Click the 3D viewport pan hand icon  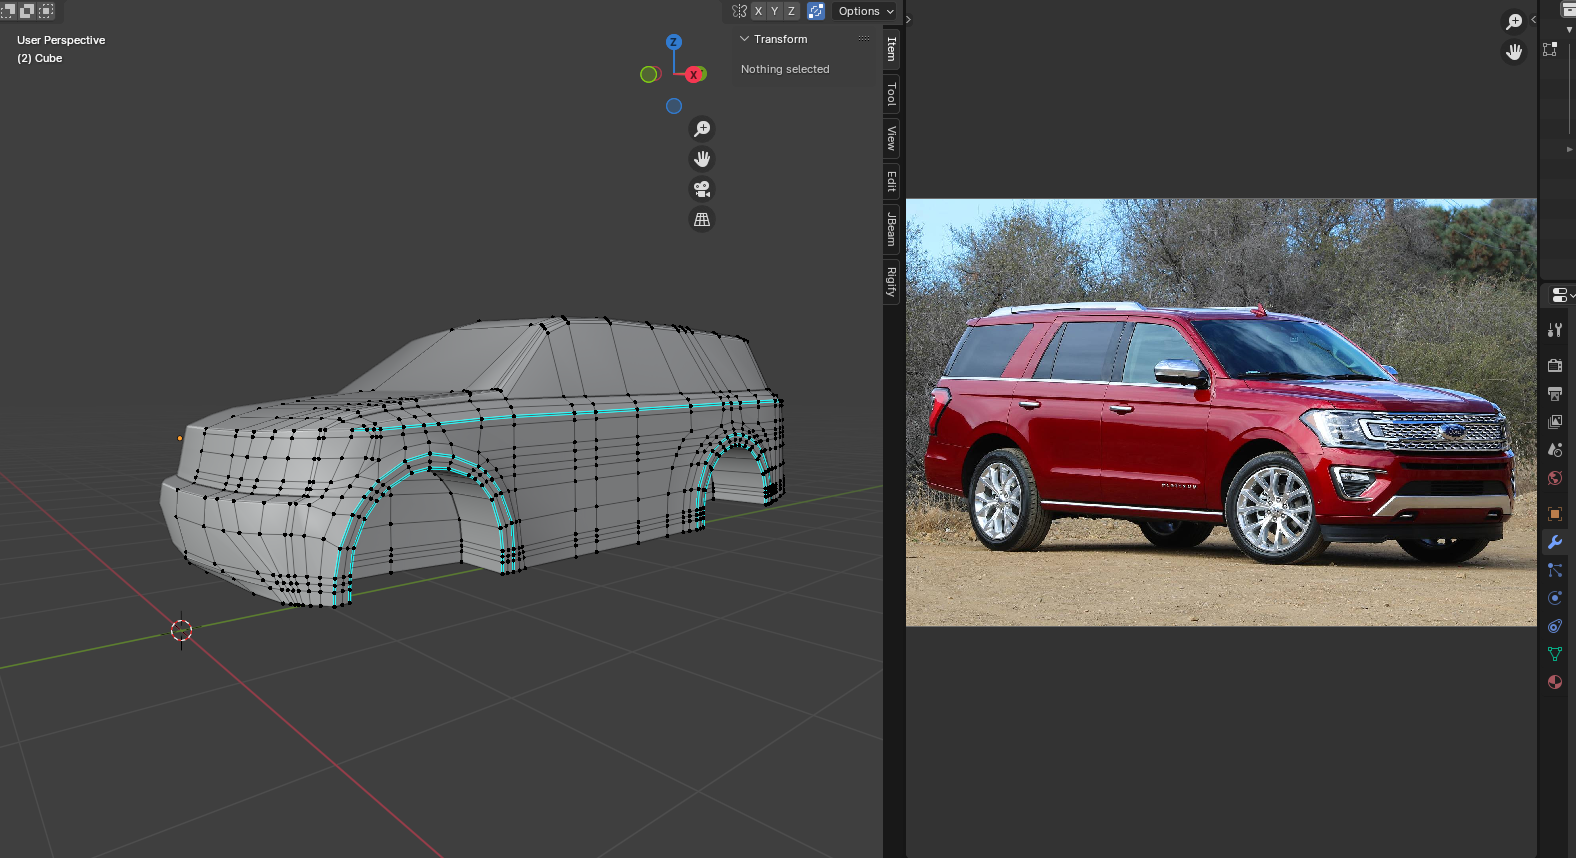click(x=702, y=159)
